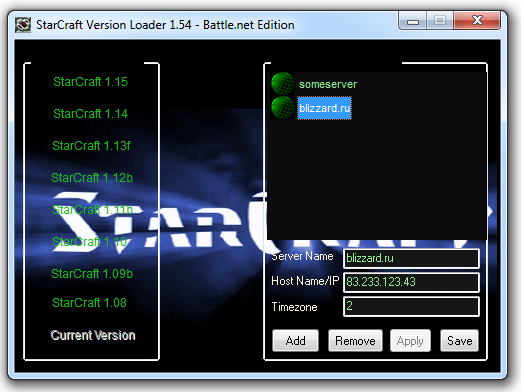Screen dimensions: 524x392
Task: Select the StarCraft 1.10 entry
Action: [x=90, y=242]
